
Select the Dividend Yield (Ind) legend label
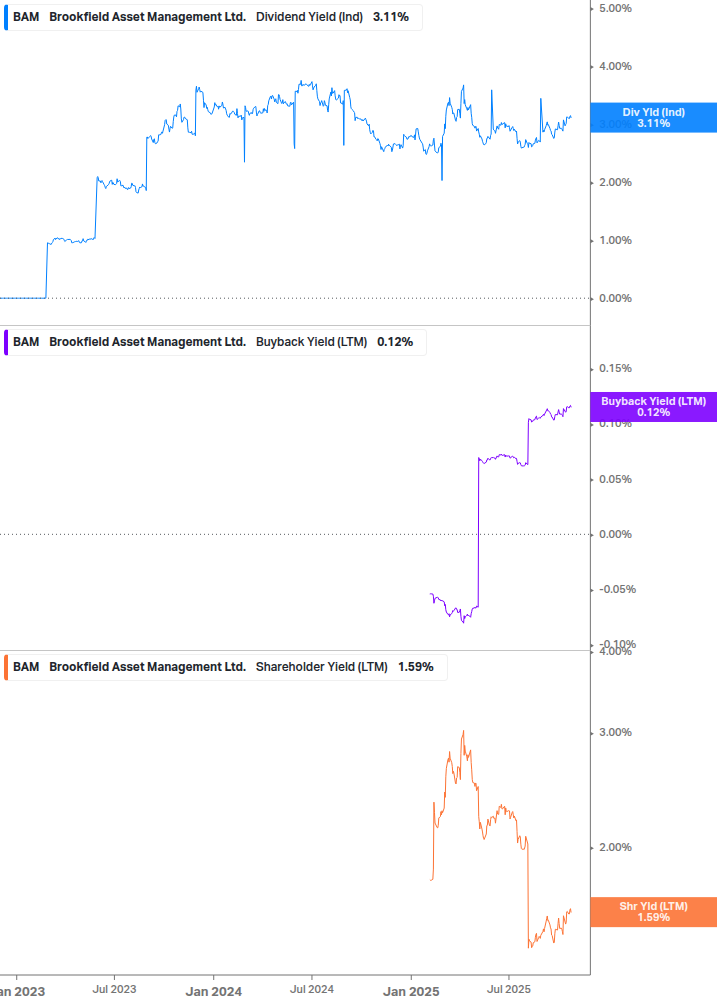pyautogui.click(x=309, y=17)
